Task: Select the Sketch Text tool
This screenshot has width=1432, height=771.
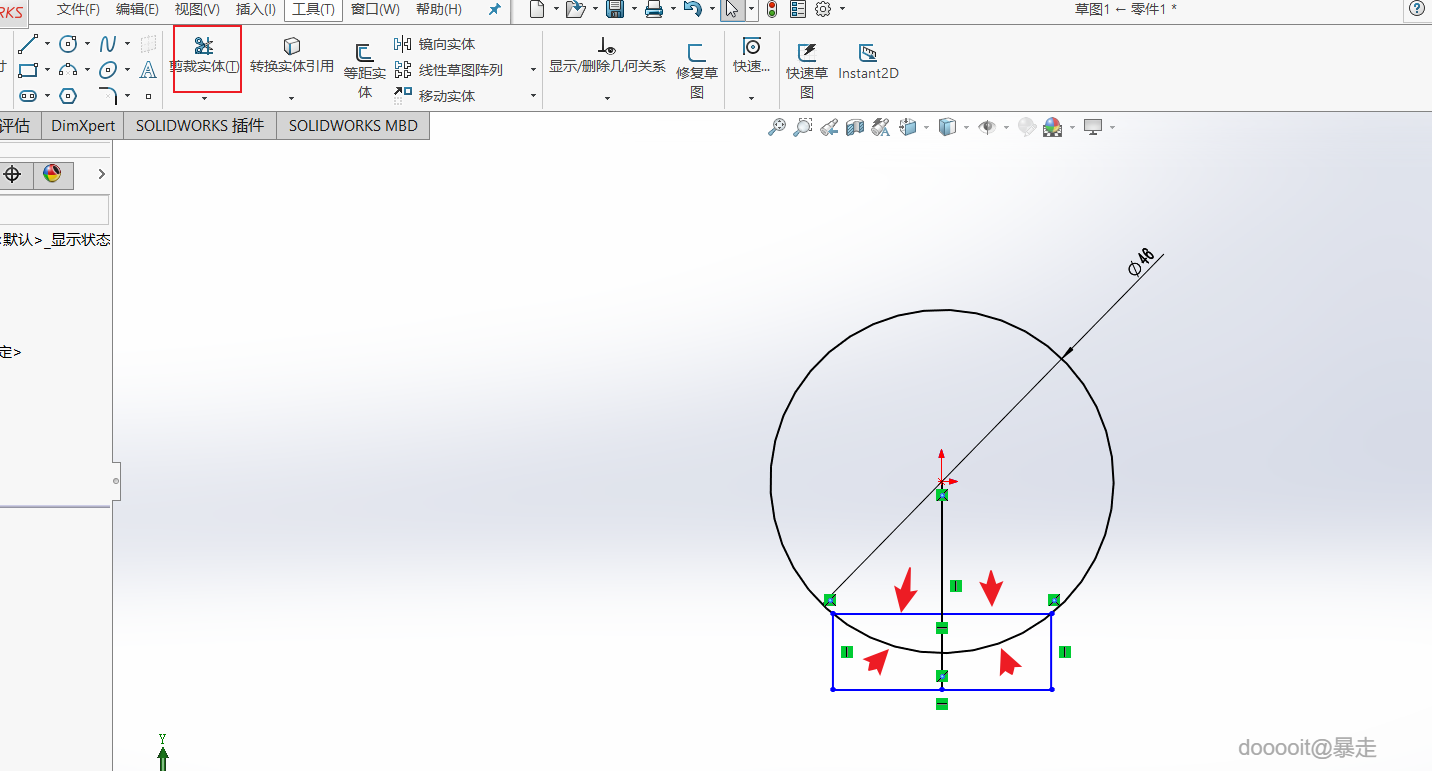Action: coord(148,70)
